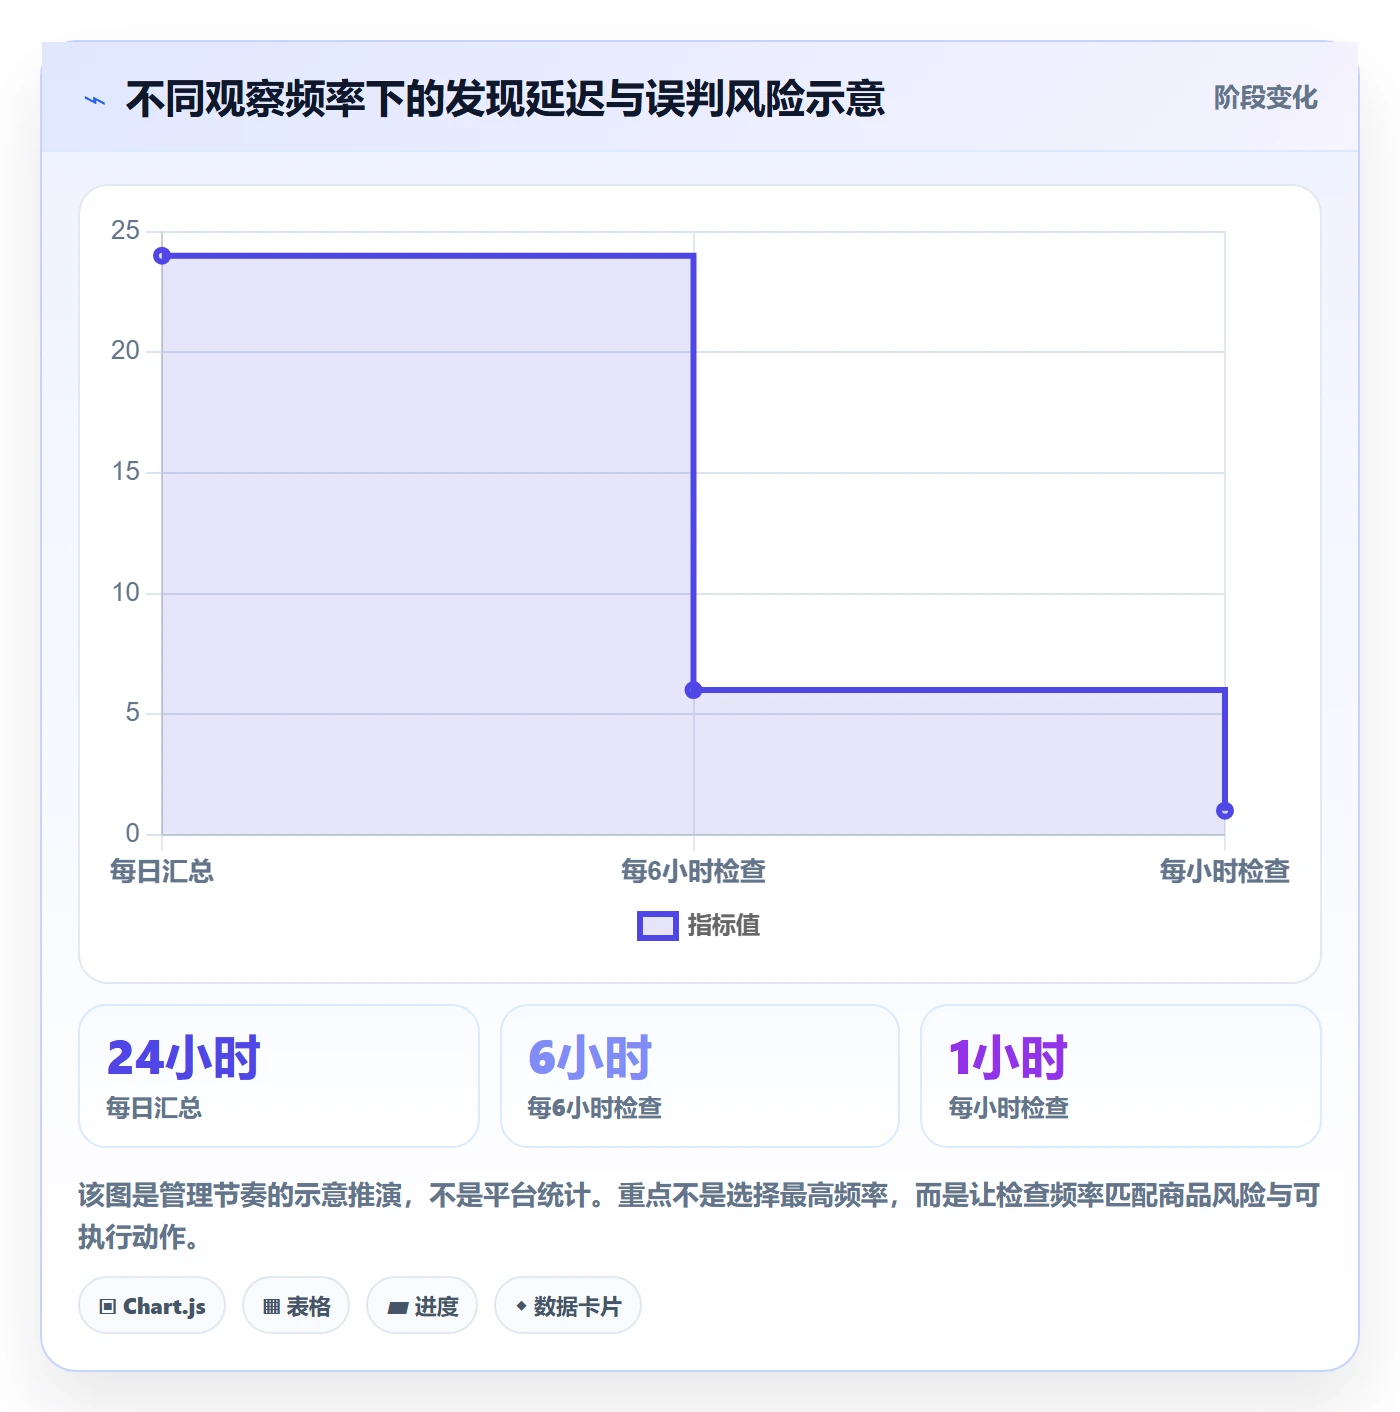Click the 数据卡片 tag label
Viewport: 1400px width, 1412px height.
pos(577,1307)
